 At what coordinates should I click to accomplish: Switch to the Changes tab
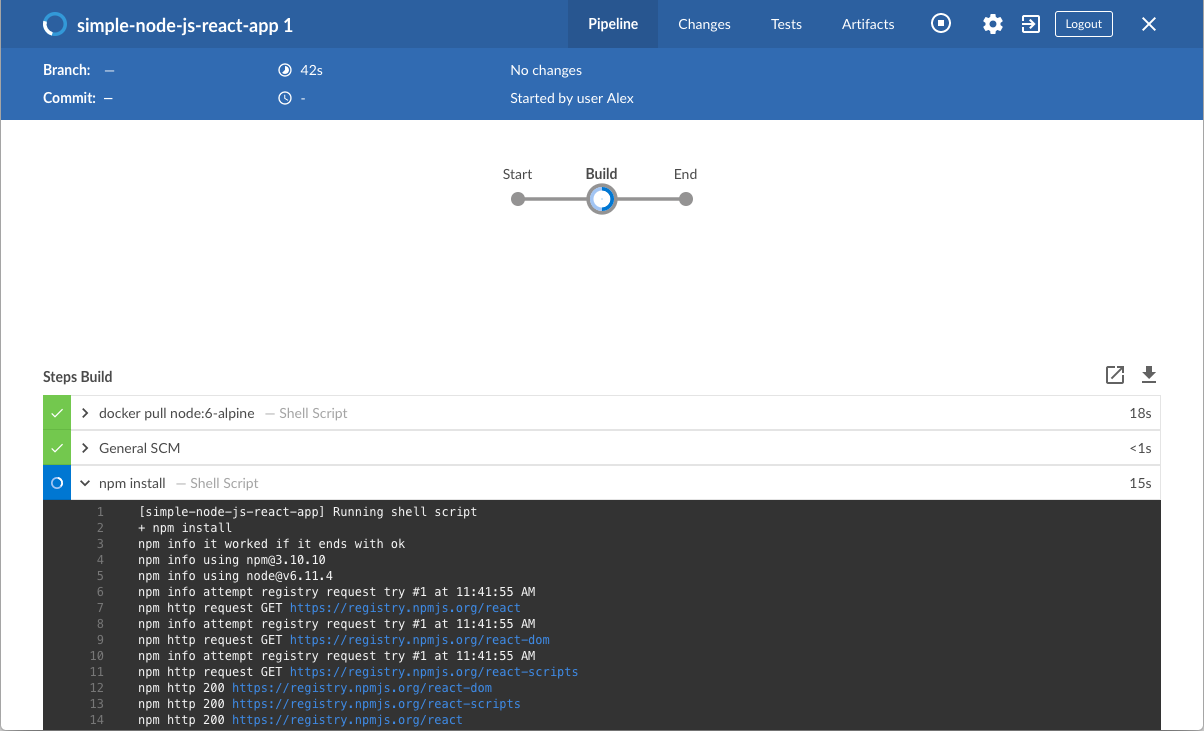[x=704, y=24]
